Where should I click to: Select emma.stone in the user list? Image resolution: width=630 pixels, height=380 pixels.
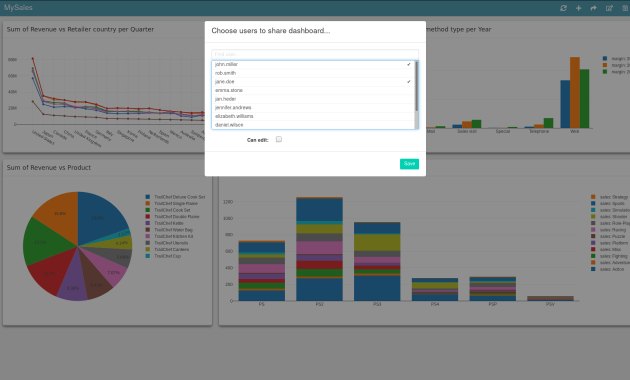(313, 90)
